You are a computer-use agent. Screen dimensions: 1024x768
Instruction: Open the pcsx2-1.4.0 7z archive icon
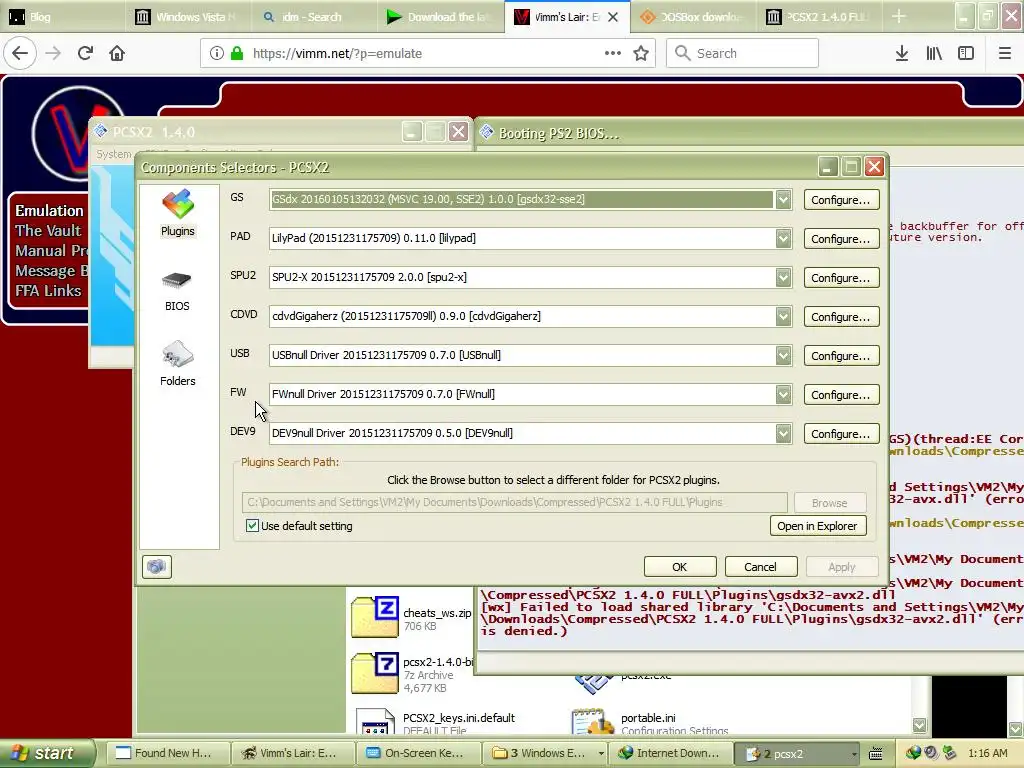pos(375,673)
